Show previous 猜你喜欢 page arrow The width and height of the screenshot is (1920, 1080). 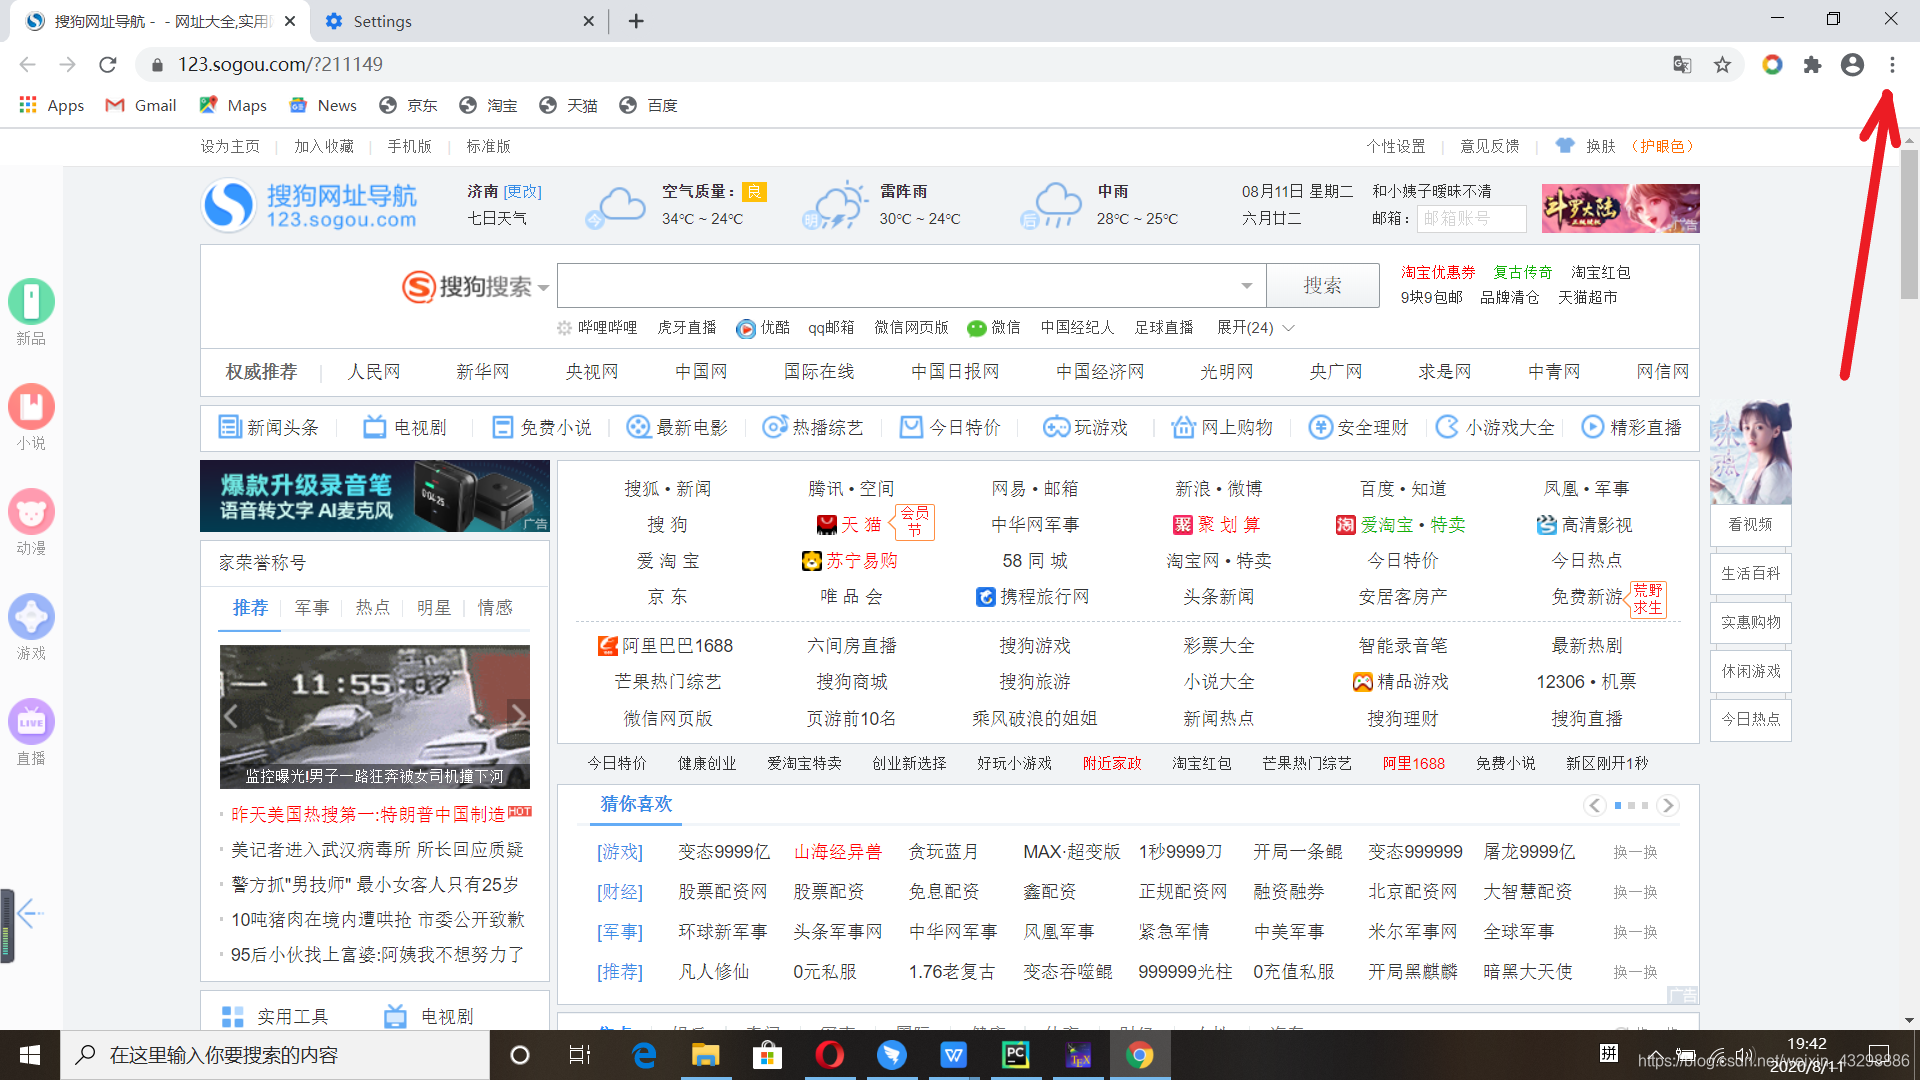click(x=1595, y=805)
